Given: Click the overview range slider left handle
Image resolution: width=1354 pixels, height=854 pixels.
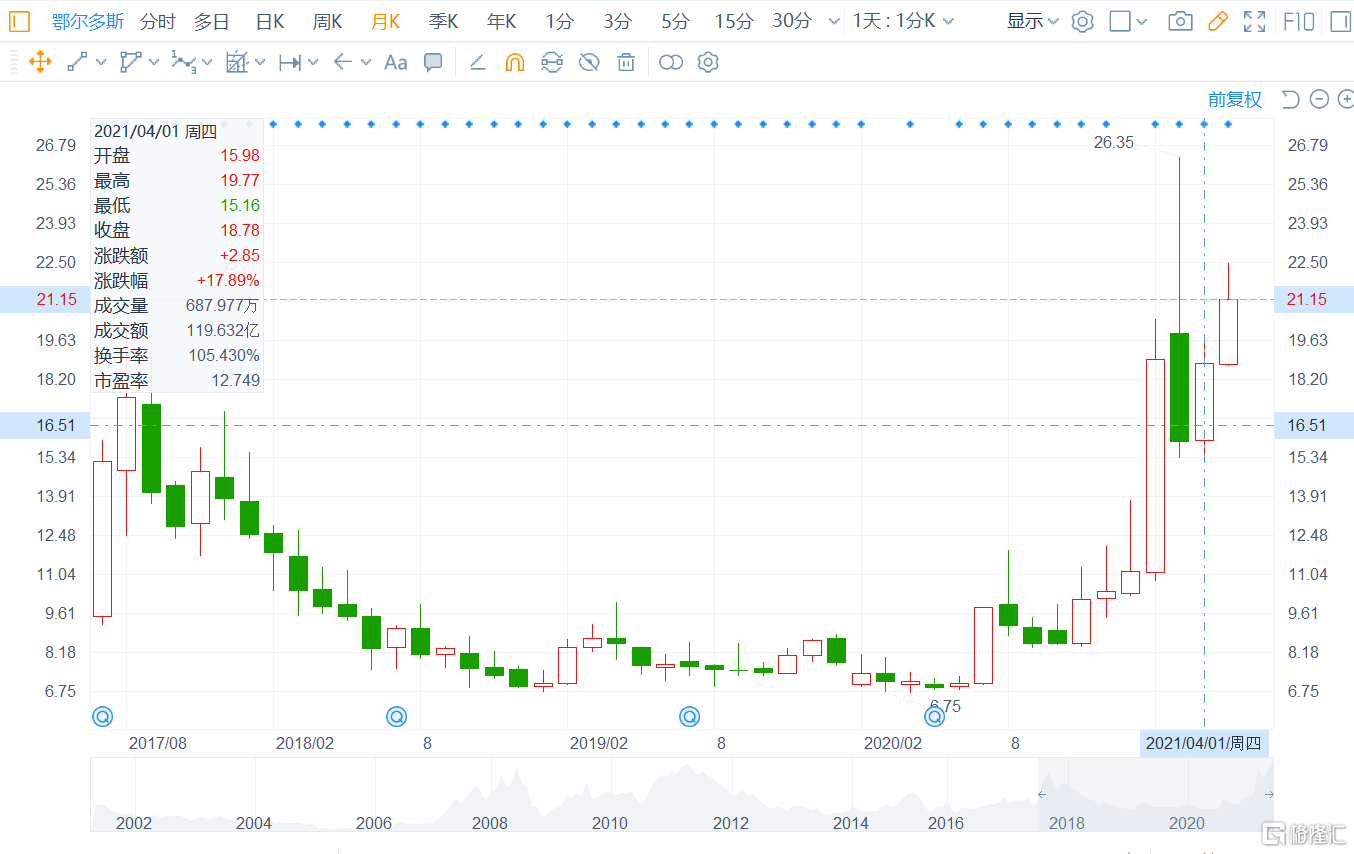Looking at the screenshot, I should 1041,794.
